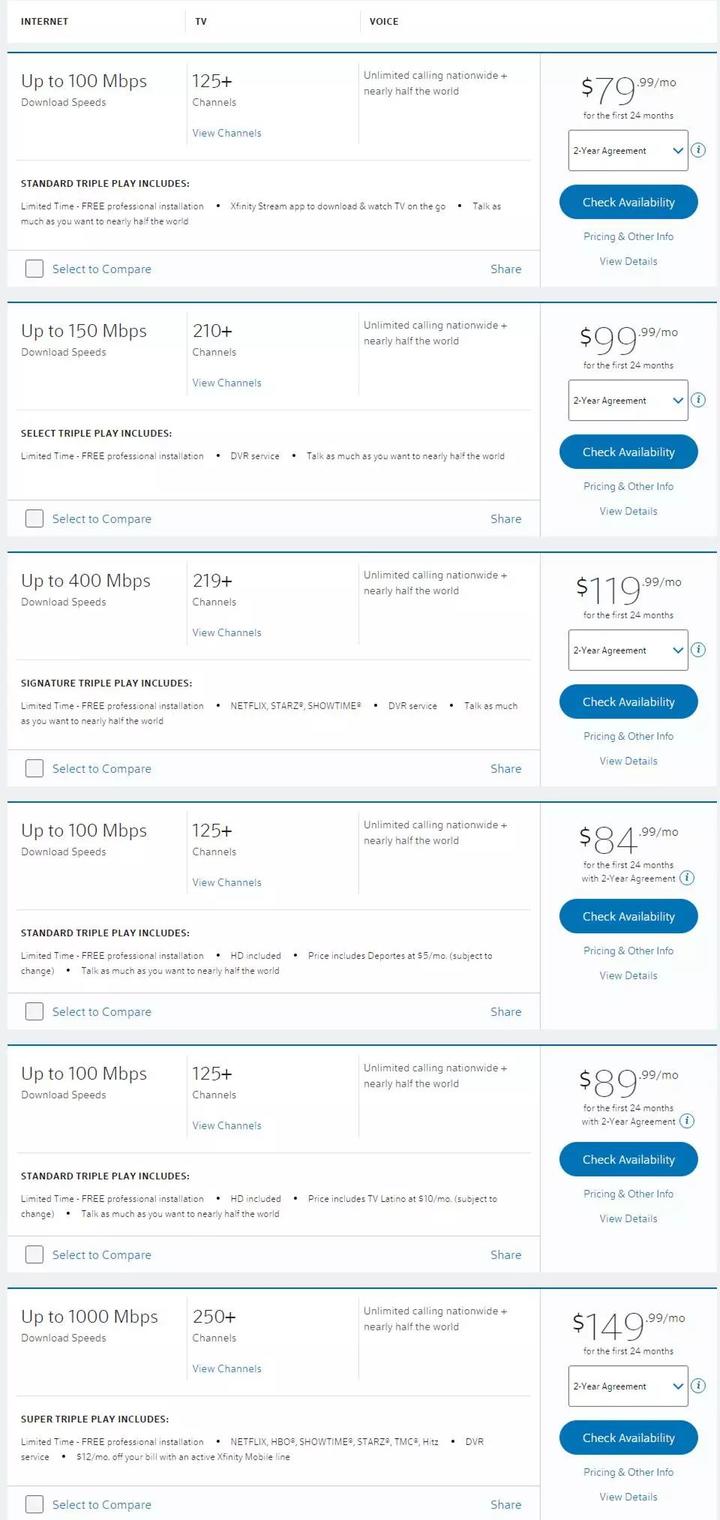Click info icon on $84.99 plan
The width and height of the screenshot is (720, 1520).
(x=687, y=878)
